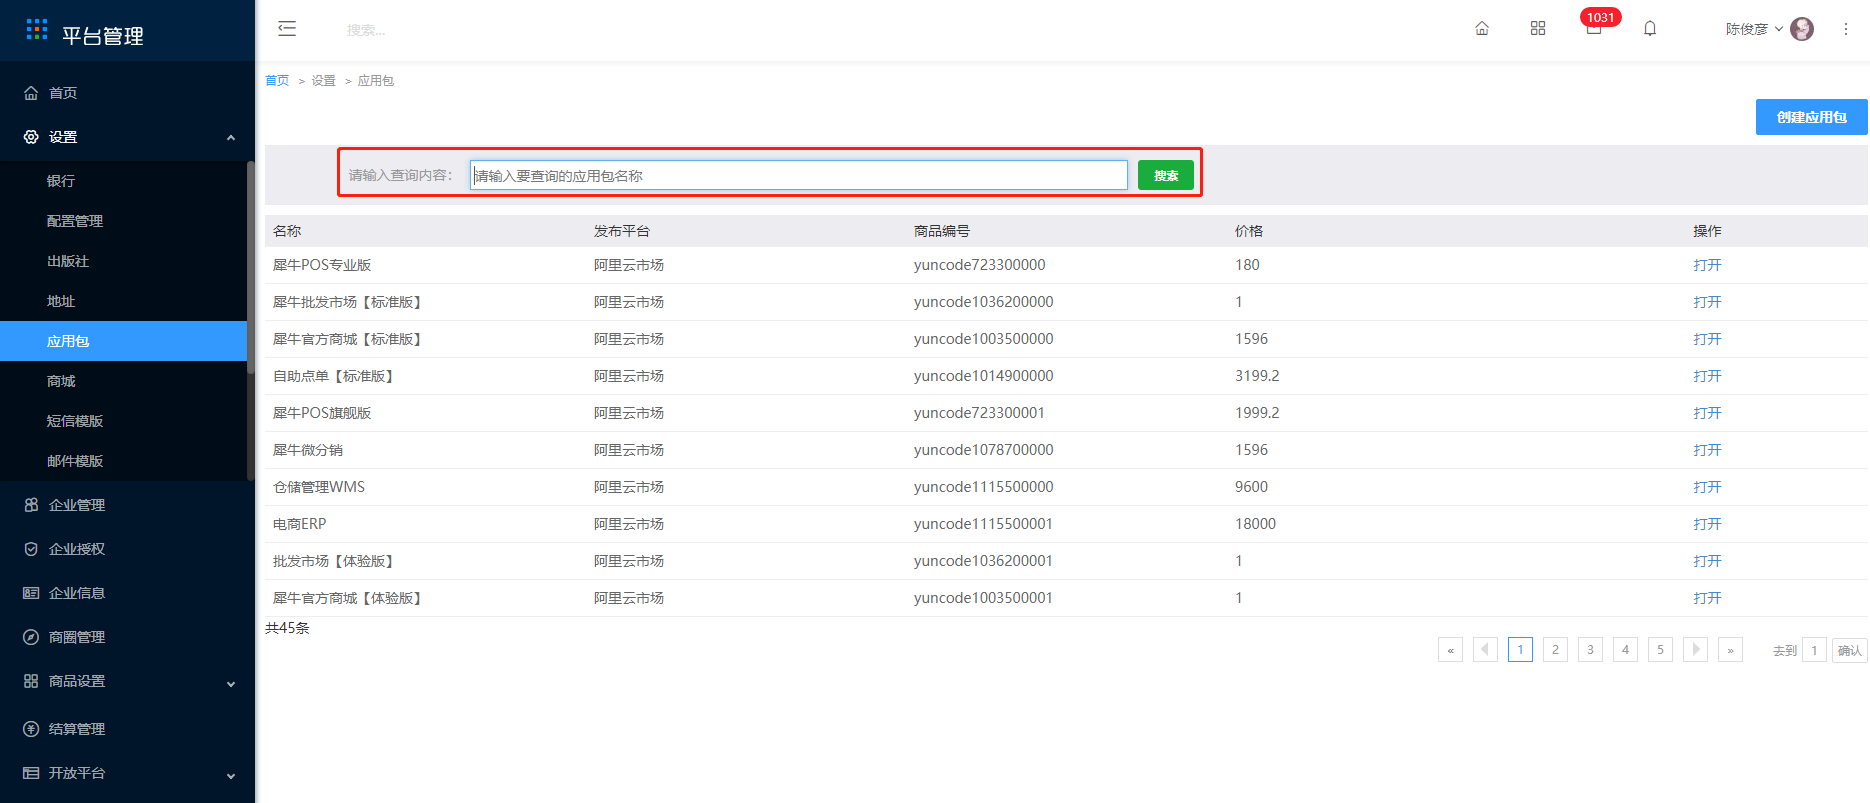Click the 商品编号 column header
Image resolution: width=1870 pixels, height=803 pixels.
point(941,231)
